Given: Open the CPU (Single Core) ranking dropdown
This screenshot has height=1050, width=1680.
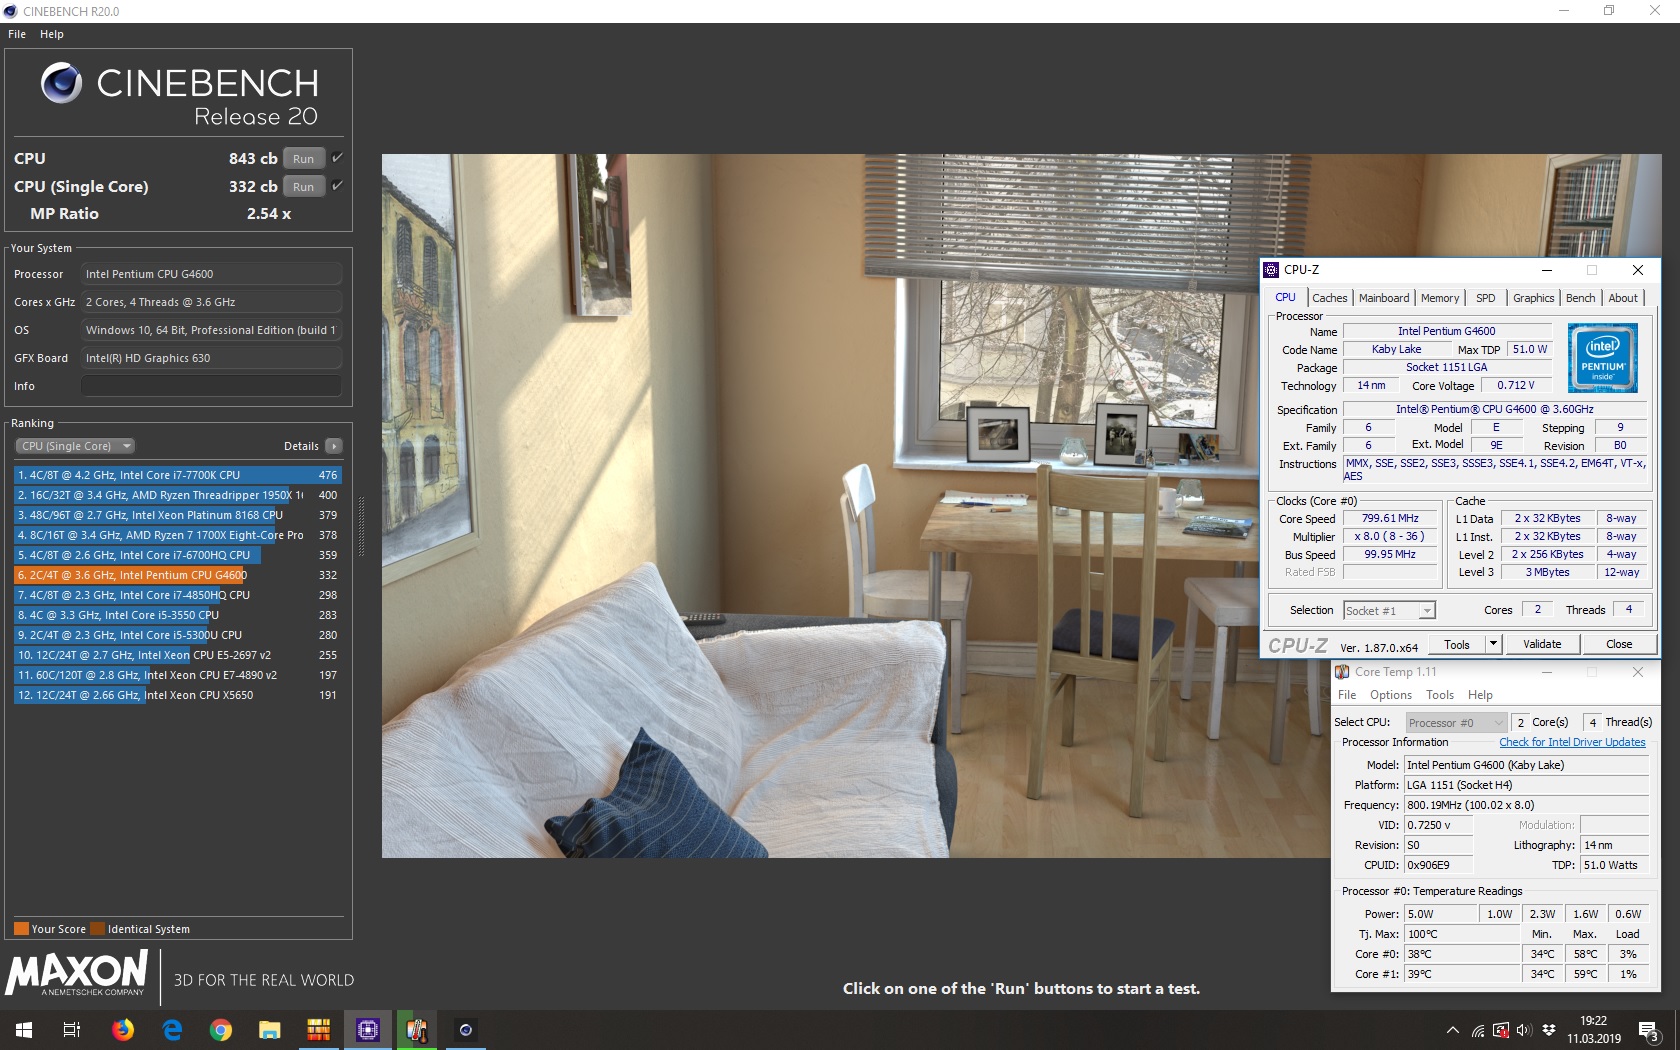Looking at the screenshot, I should [75, 446].
